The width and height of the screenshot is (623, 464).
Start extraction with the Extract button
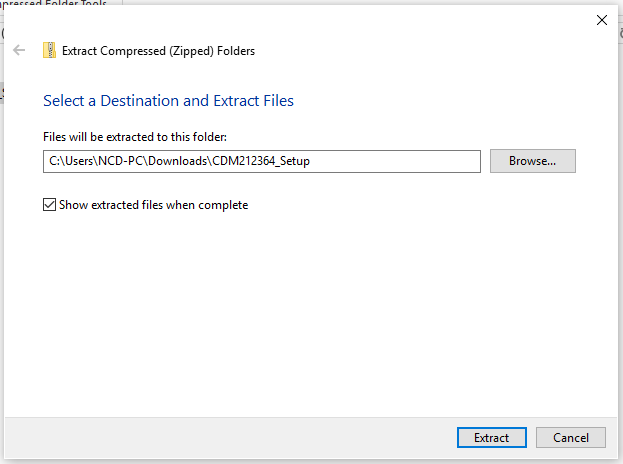(491, 437)
